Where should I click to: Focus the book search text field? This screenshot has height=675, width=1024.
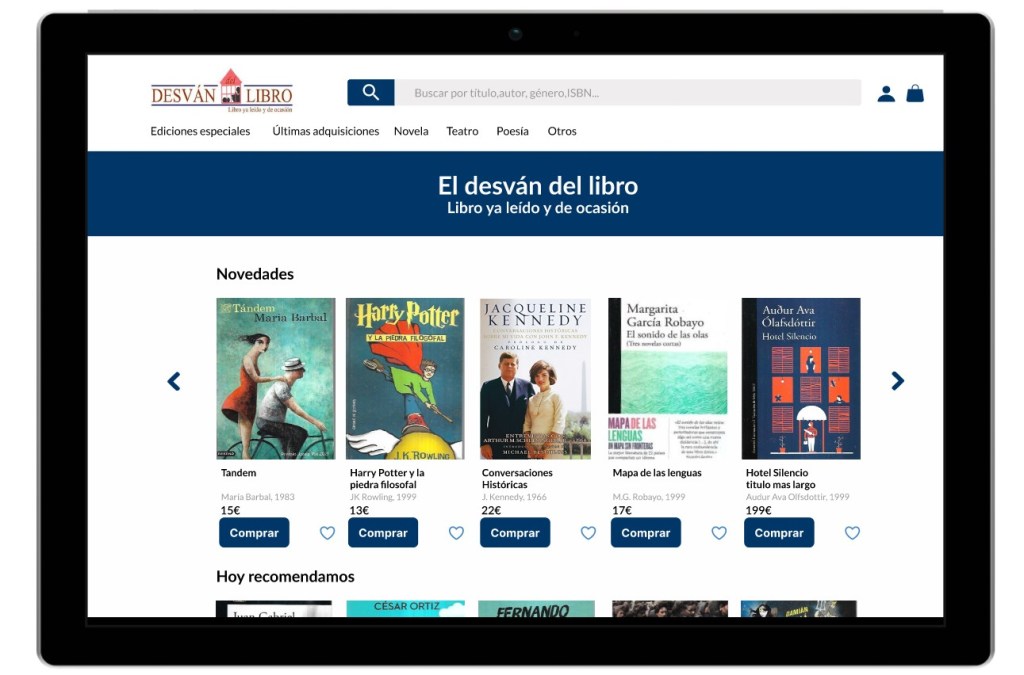coord(627,93)
